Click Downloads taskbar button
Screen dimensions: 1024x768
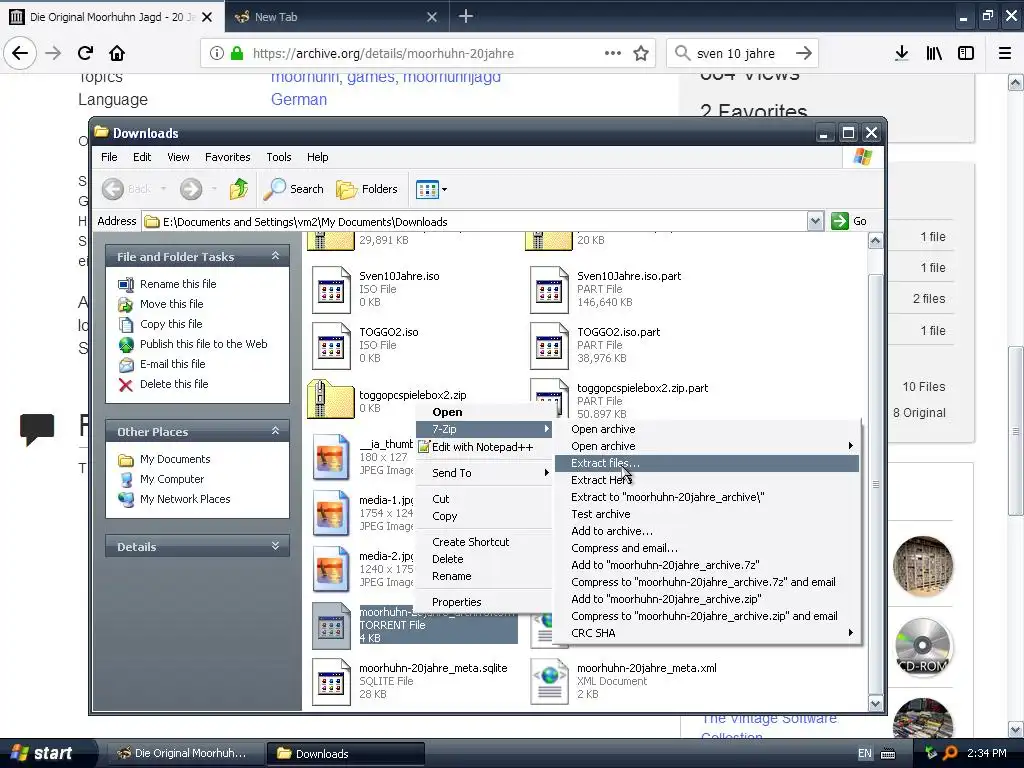click(345, 754)
